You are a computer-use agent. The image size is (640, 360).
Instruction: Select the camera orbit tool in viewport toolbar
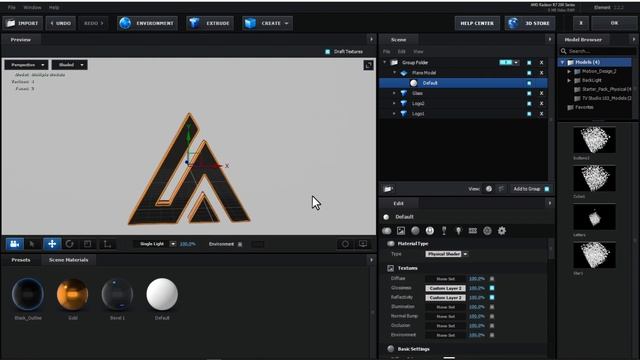tap(15, 244)
